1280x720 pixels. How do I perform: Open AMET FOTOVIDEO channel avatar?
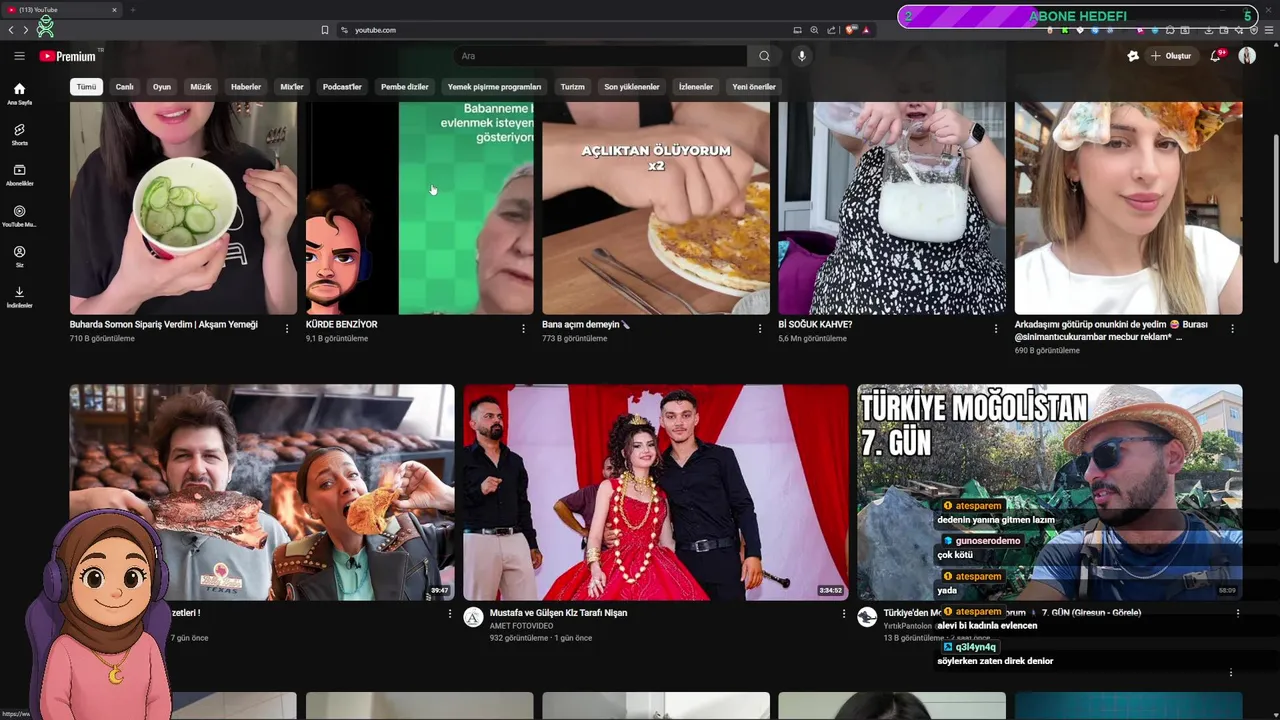pos(474,617)
